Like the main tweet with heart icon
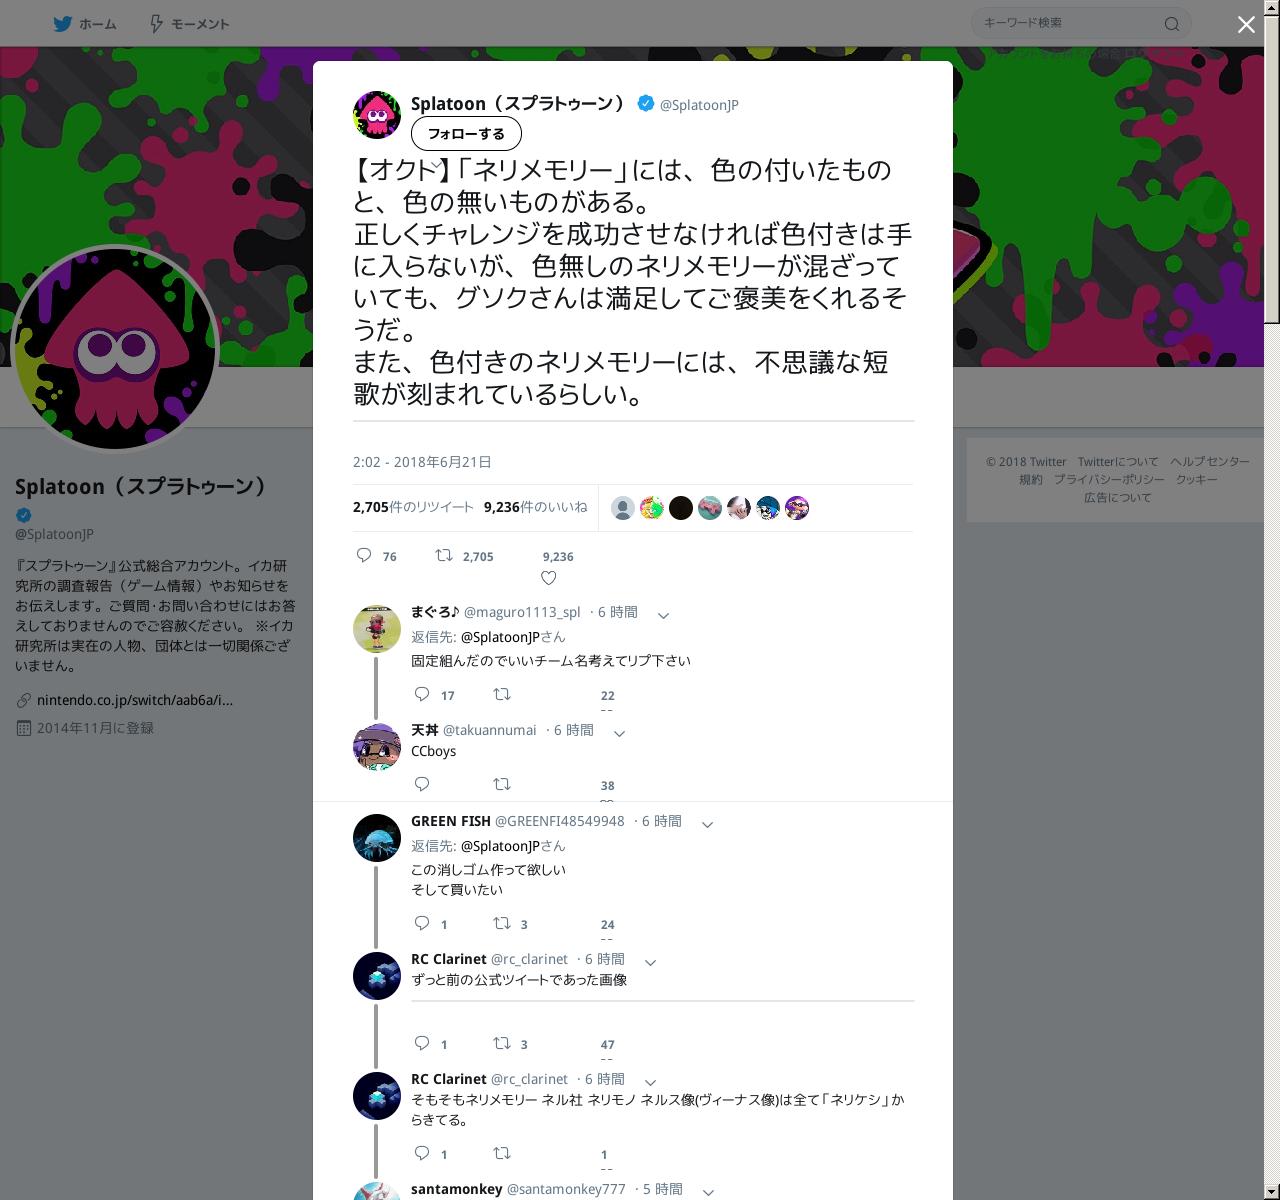This screenshot has height=1200, width=1280. click(548, 578)
